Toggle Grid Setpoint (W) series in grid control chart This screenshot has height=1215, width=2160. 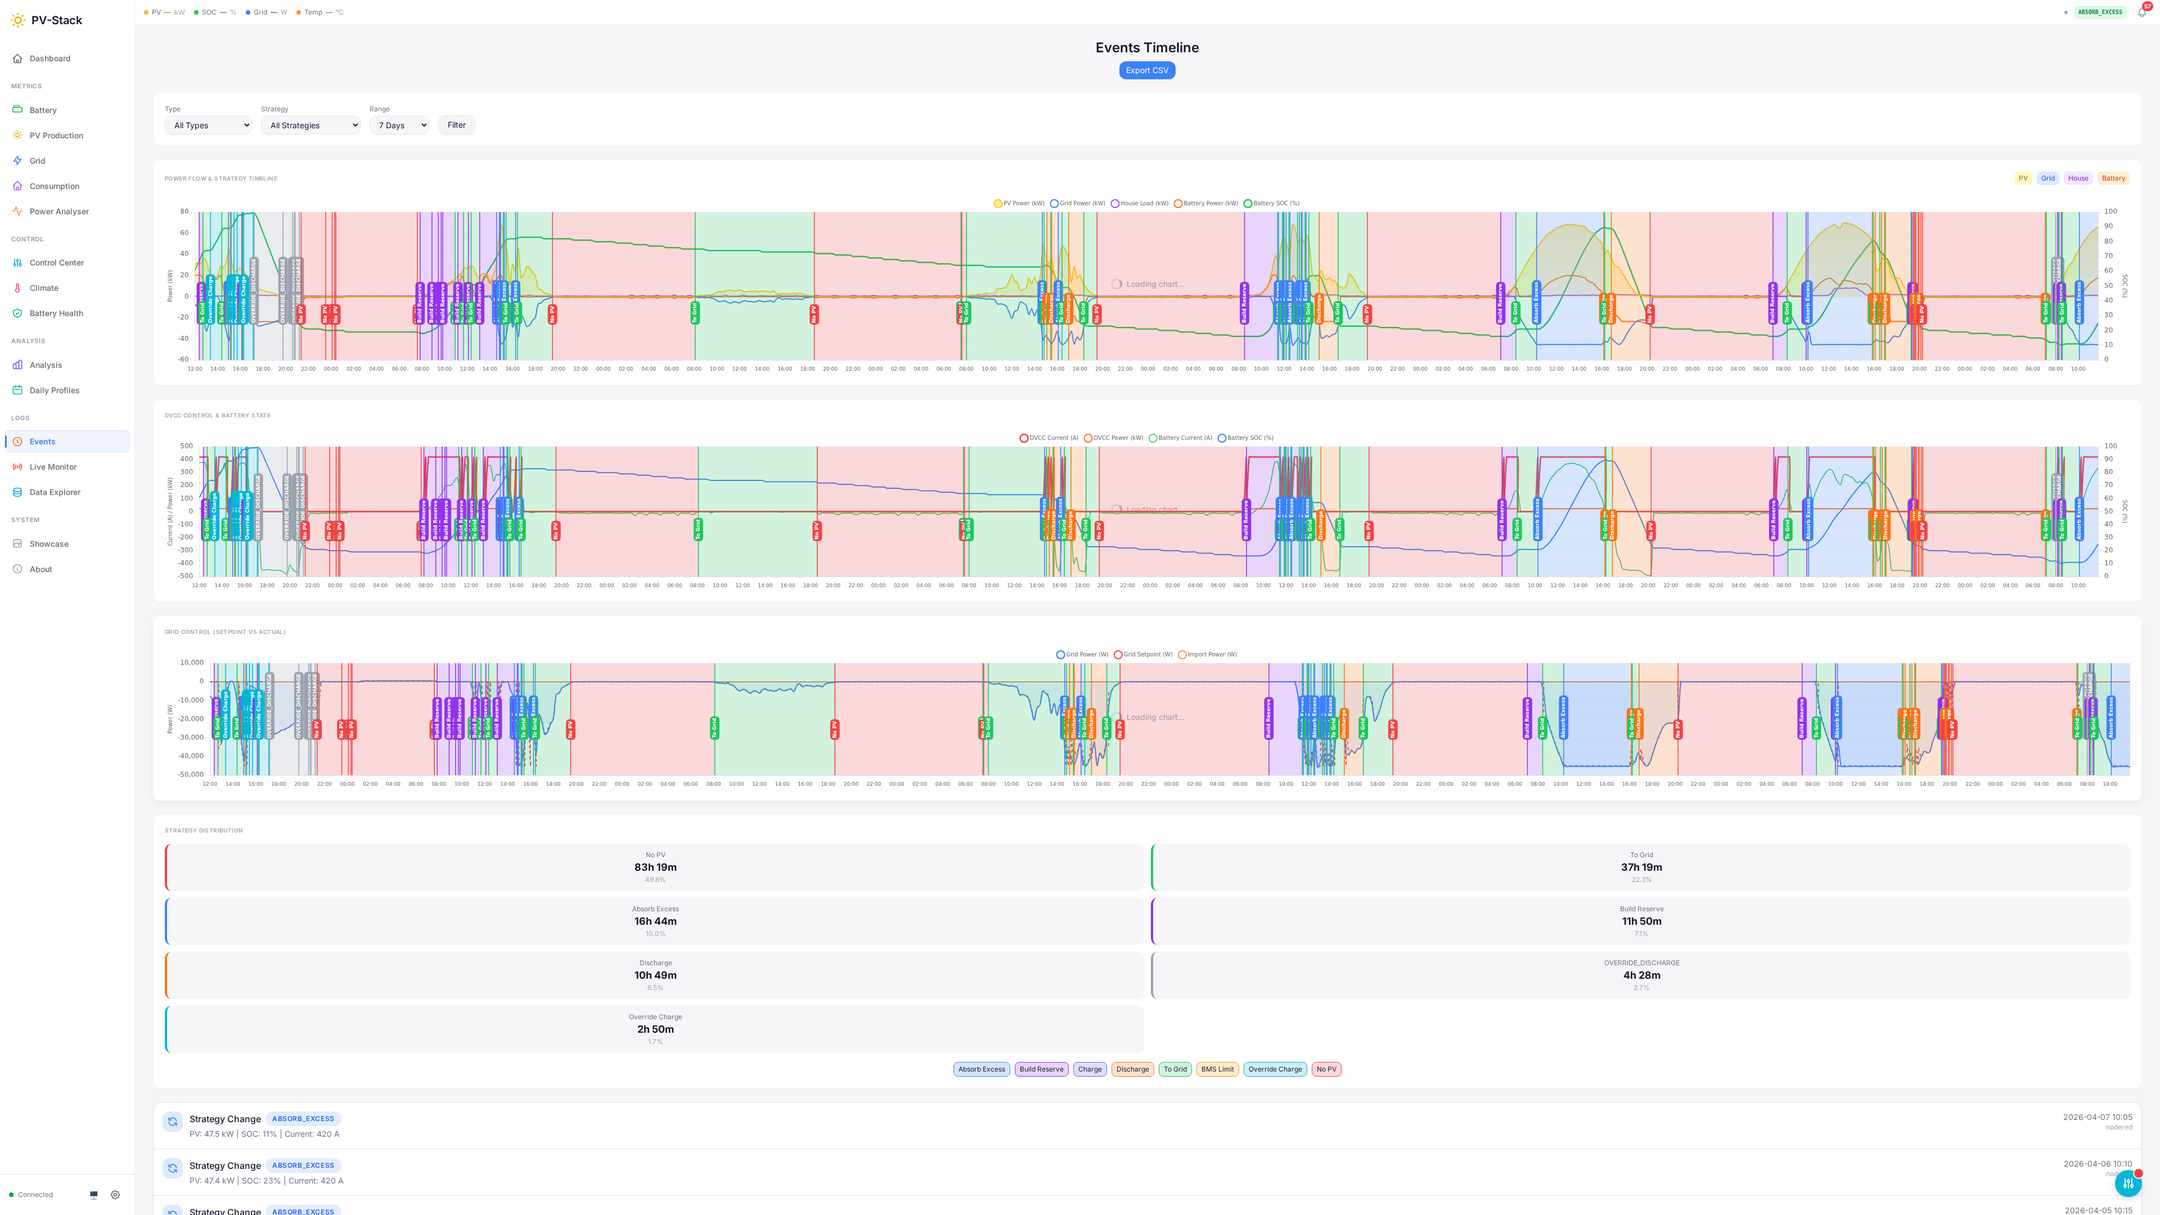tap(1143, 654)
